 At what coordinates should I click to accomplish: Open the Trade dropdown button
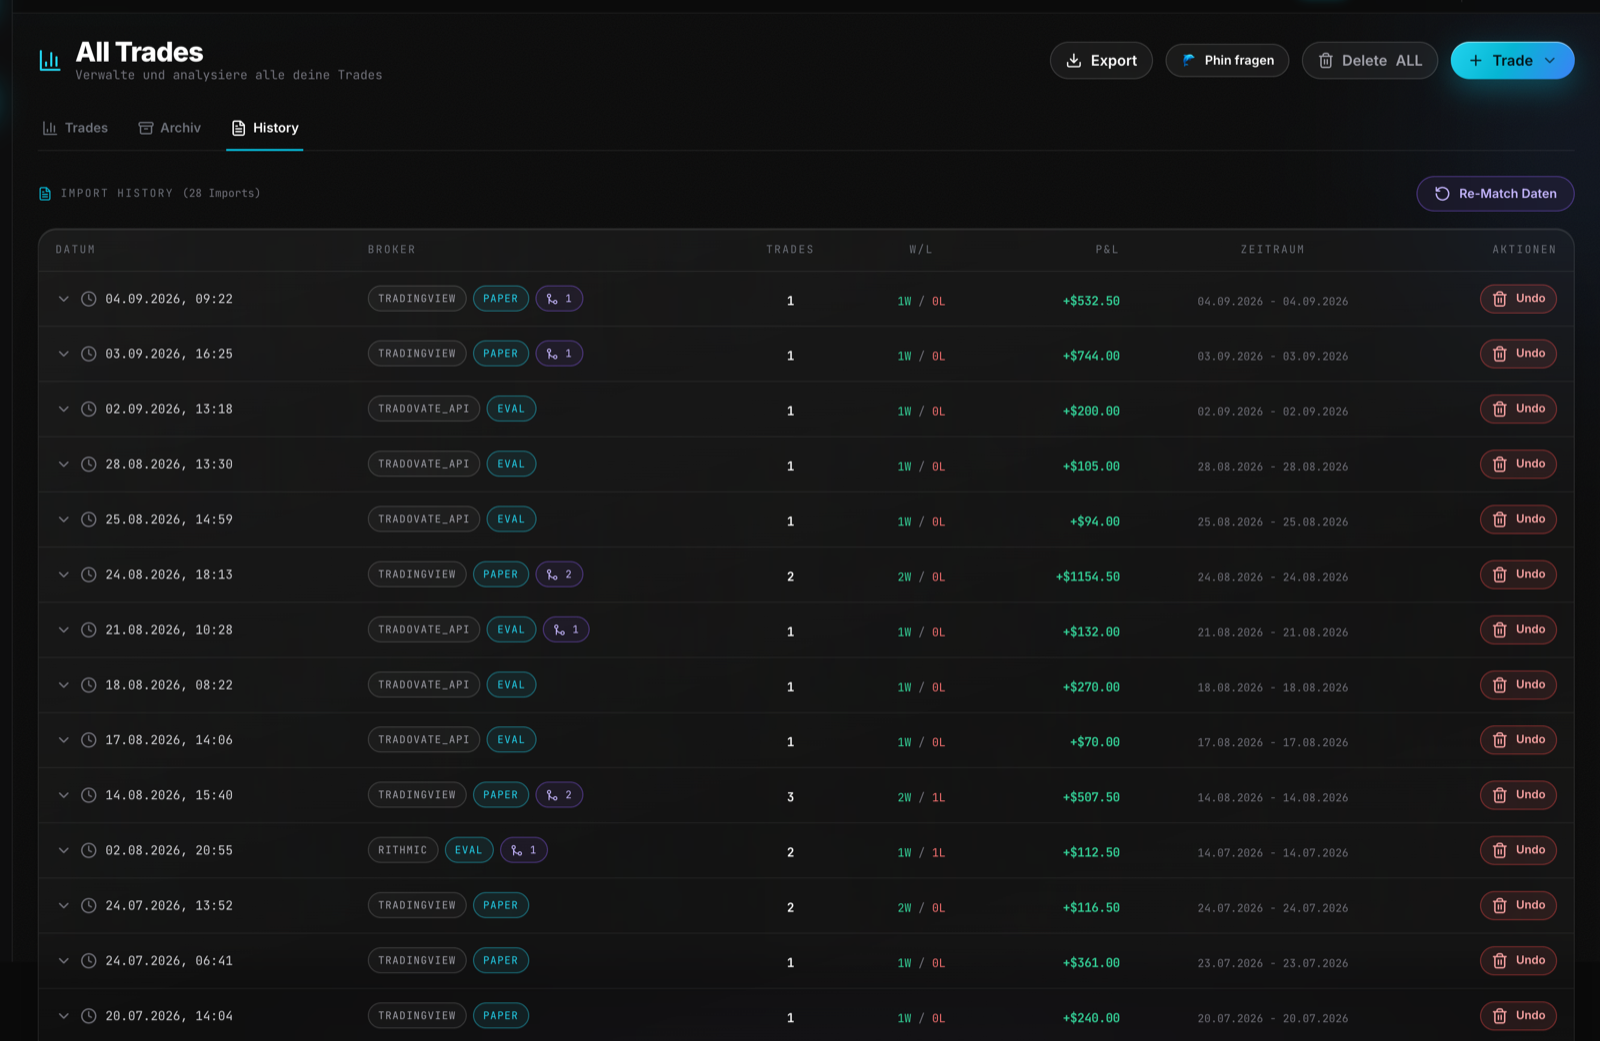pyautogui.click(x=1512, y=61)
